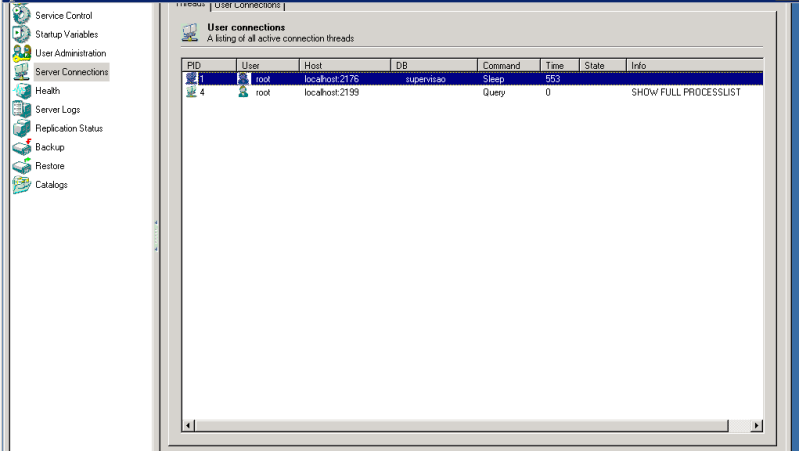Click the horizontal scrollbar right arrow
The width and height of the screenshot is (799, 451).
(x=756, y=426)
